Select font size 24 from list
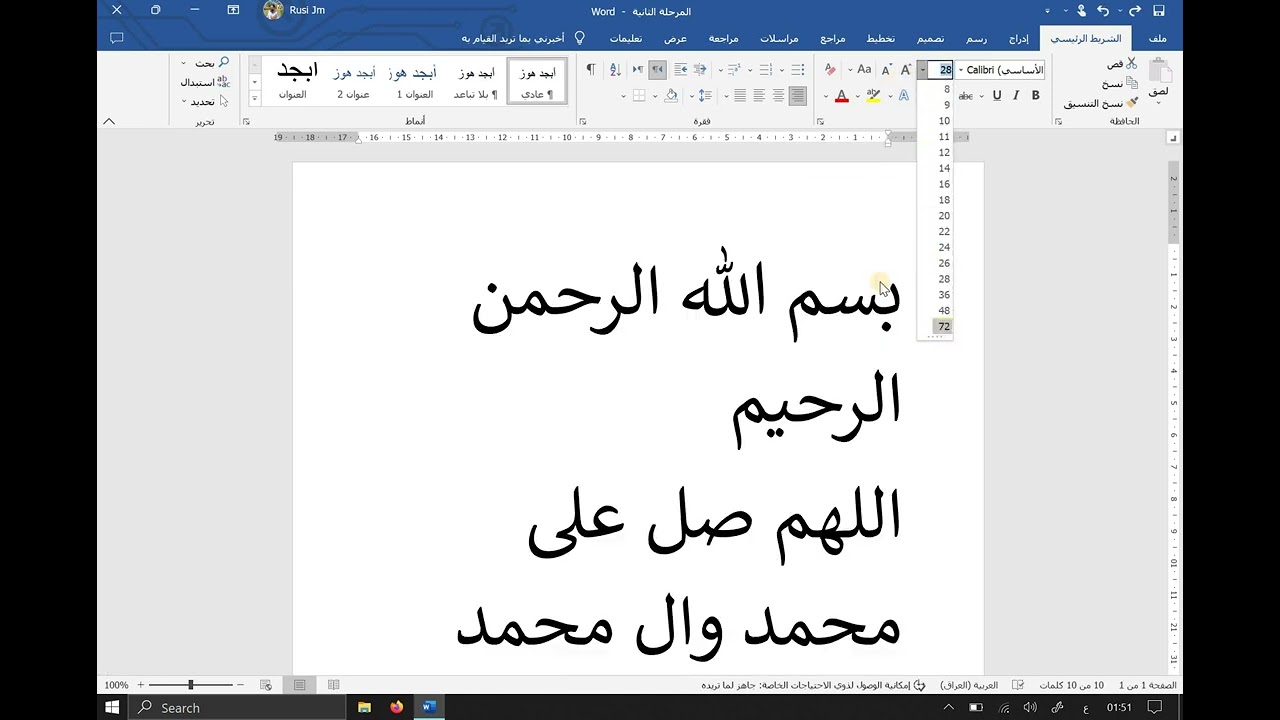 coord(936,247)
